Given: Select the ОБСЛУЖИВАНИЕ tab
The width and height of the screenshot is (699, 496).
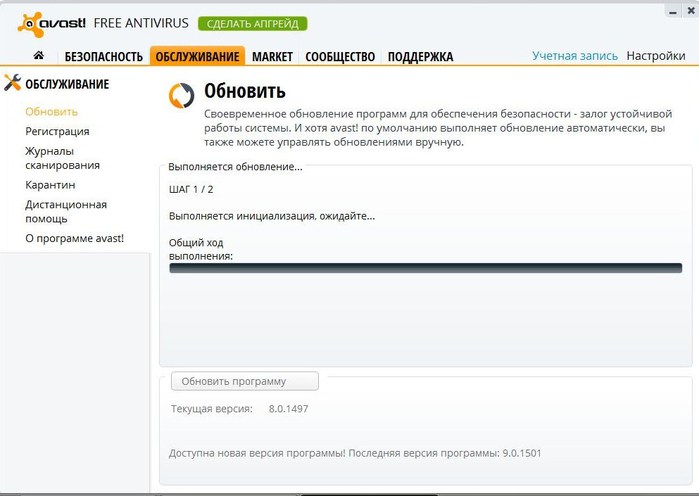Looking at the screenshot, I should [197, 56].
